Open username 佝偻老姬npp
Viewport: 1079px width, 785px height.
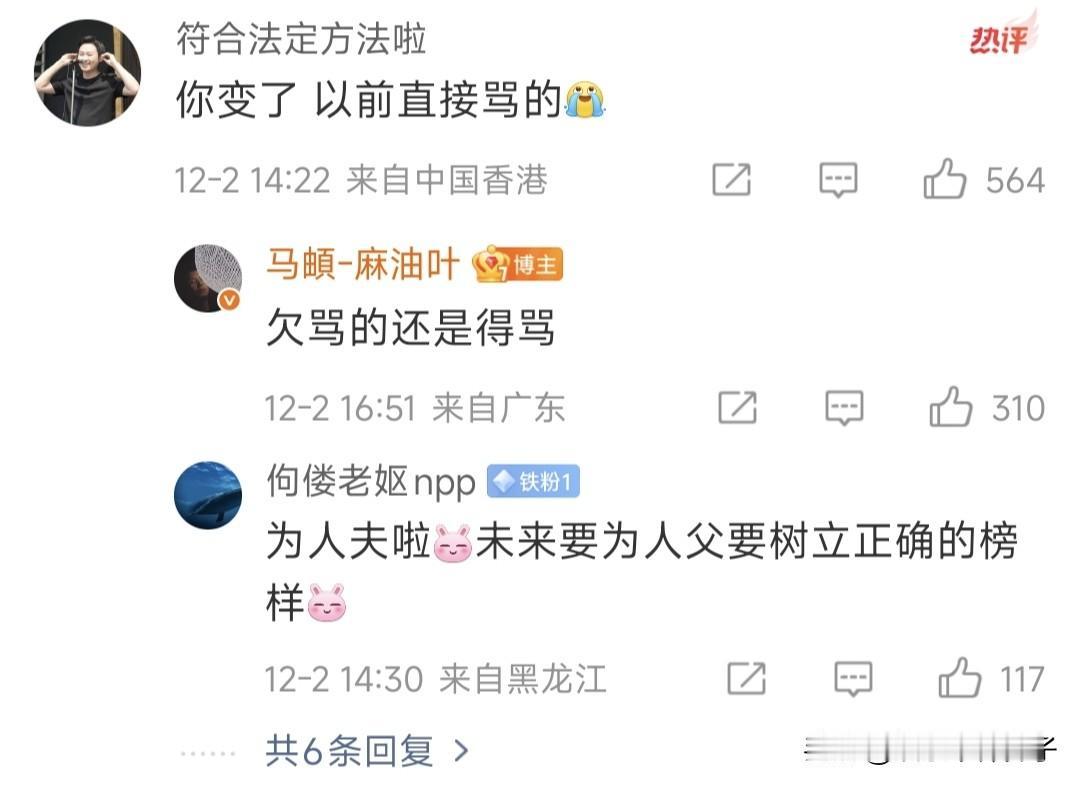click(370, 482)
